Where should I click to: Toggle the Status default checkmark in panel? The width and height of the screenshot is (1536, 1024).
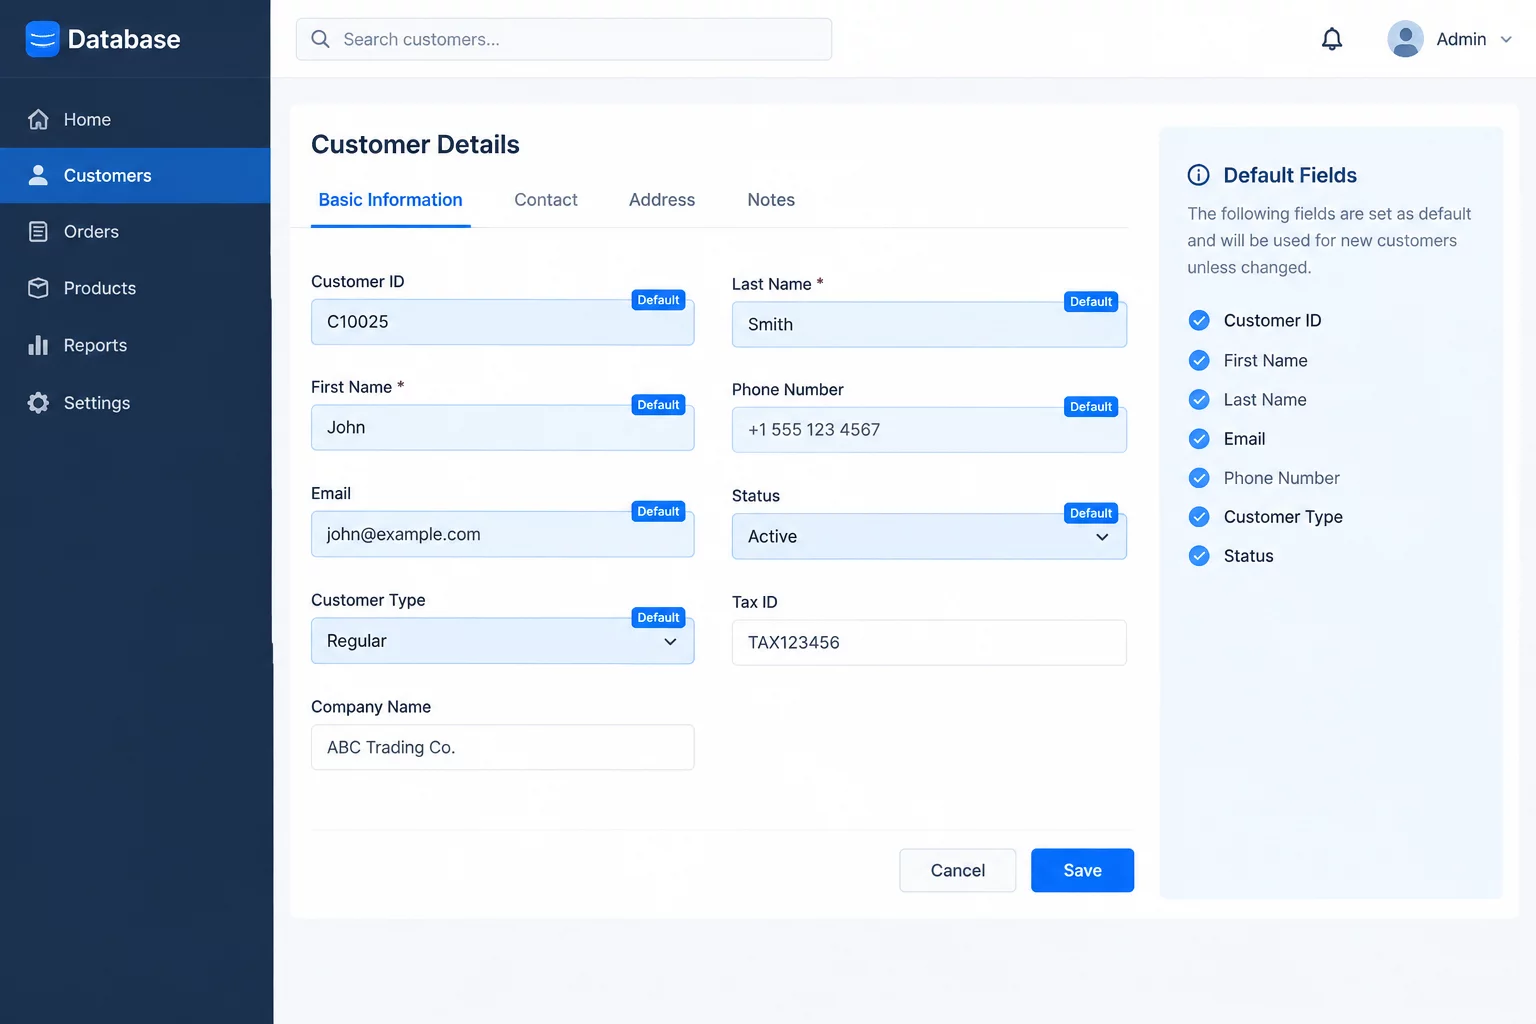pyautogui.click(x=1199, y=556)
